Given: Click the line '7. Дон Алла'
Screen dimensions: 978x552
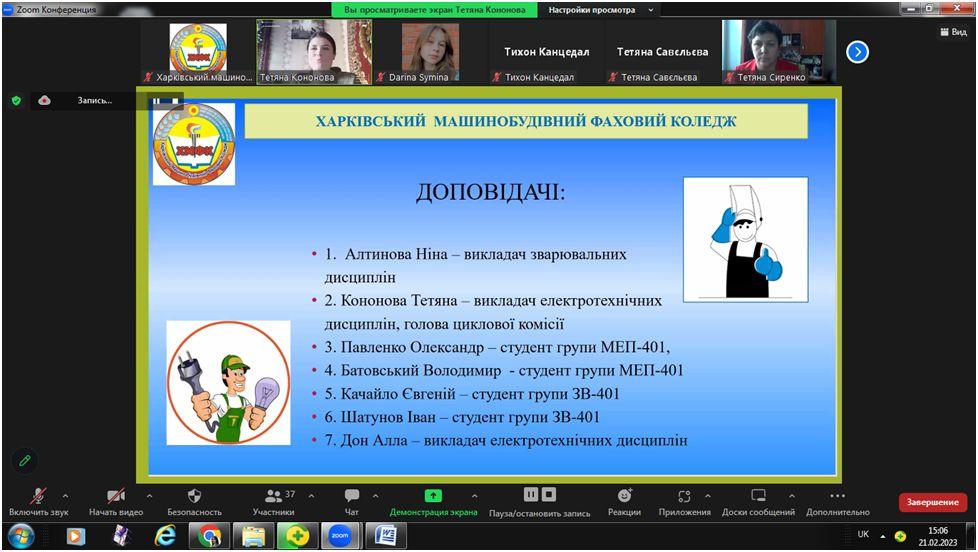Looking at the screenshot, I should [x=505, y=440].
